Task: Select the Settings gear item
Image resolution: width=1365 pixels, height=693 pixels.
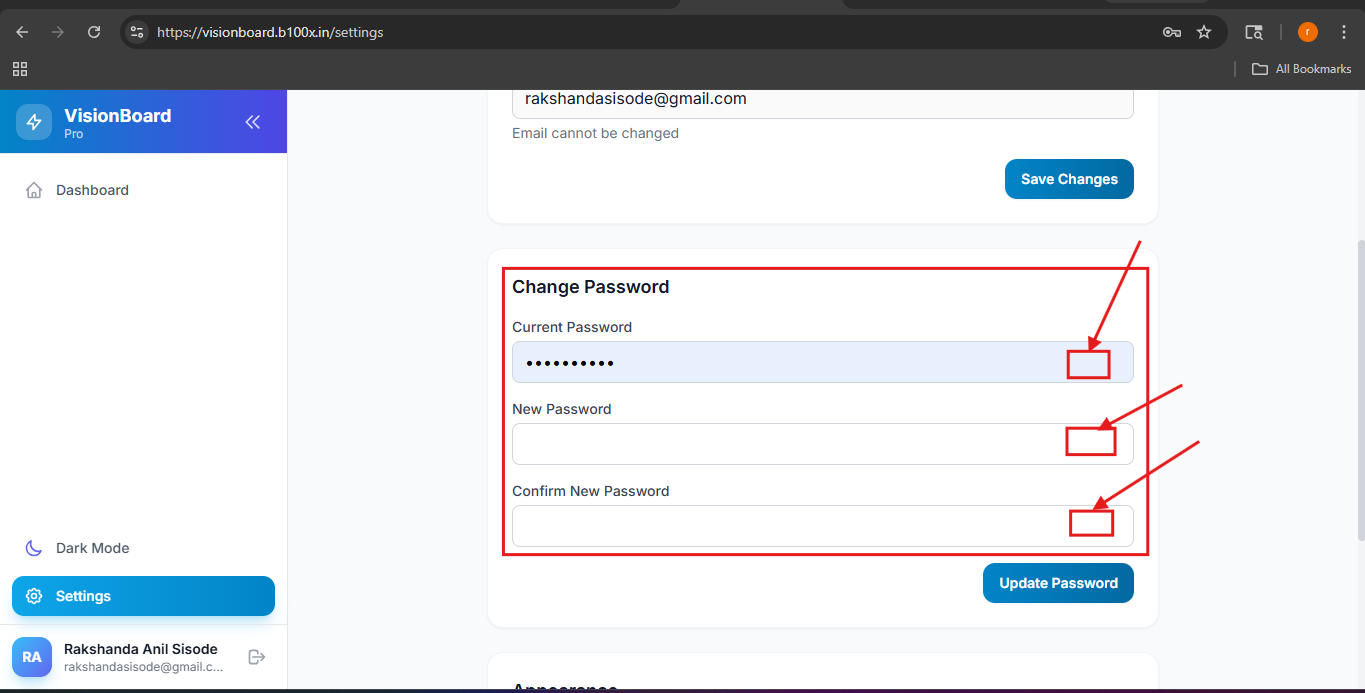Action: point(143,596)
